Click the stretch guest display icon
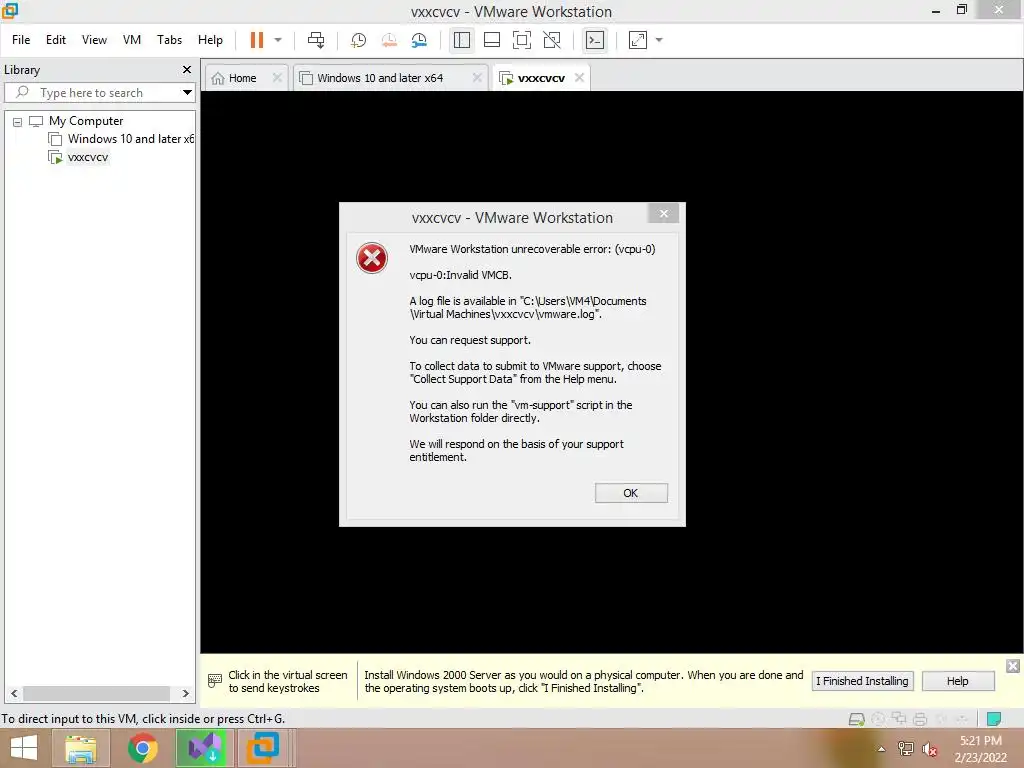This screenshot has height=768, width=1024. (x=637, y=40)
